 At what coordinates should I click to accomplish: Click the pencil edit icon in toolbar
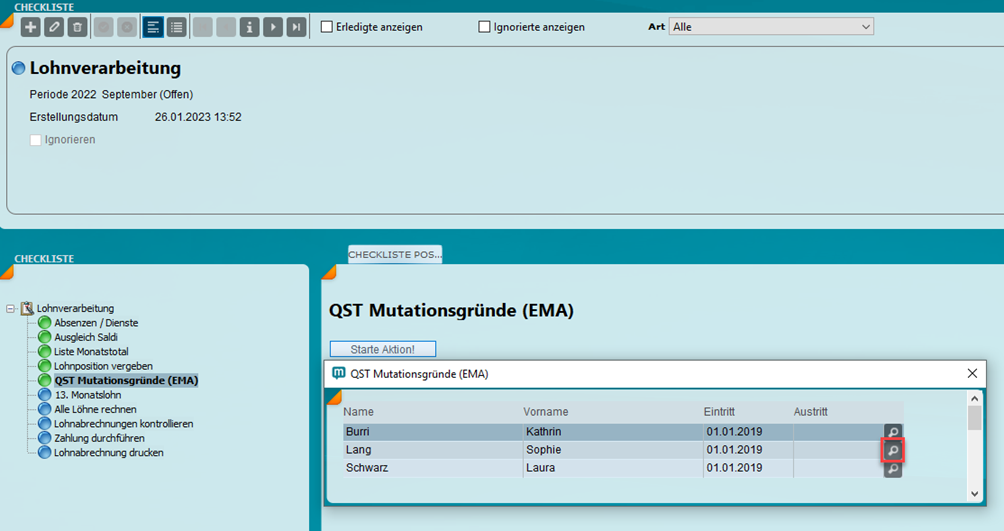(54, 27)
